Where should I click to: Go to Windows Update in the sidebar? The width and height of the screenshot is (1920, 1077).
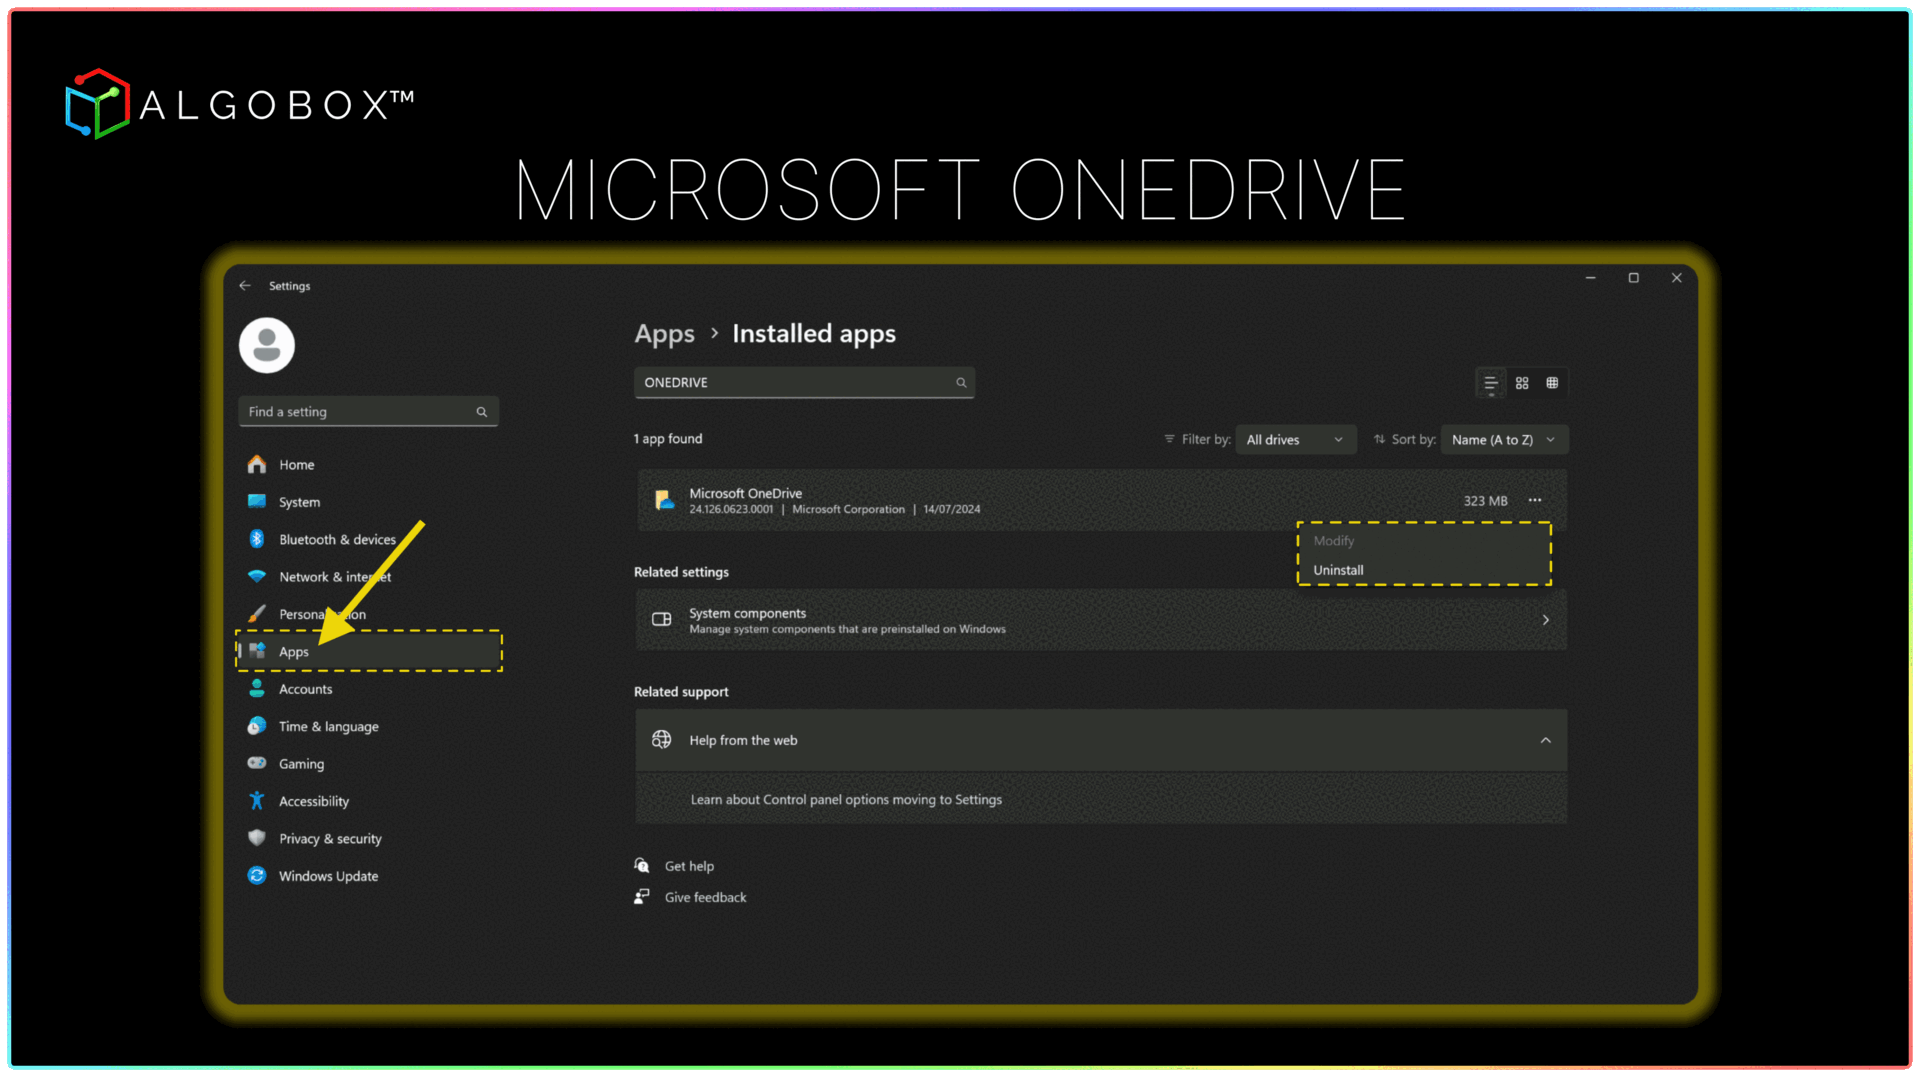(x=328, y=876)
